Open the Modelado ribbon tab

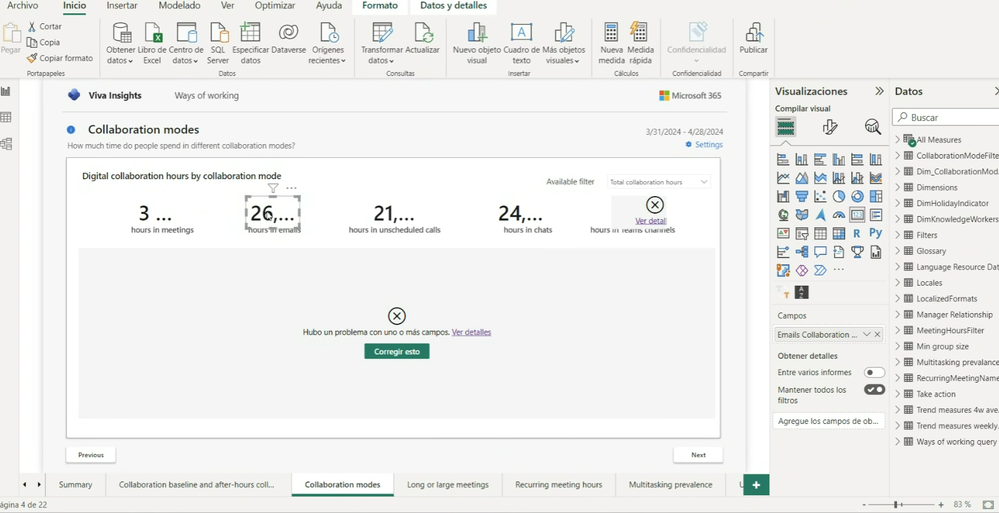[x=179, y=6]
